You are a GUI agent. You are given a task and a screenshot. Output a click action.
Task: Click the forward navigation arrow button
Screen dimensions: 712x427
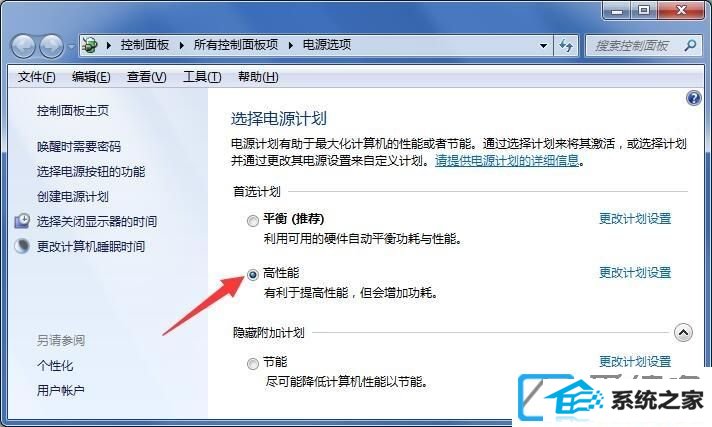(51, 46)
